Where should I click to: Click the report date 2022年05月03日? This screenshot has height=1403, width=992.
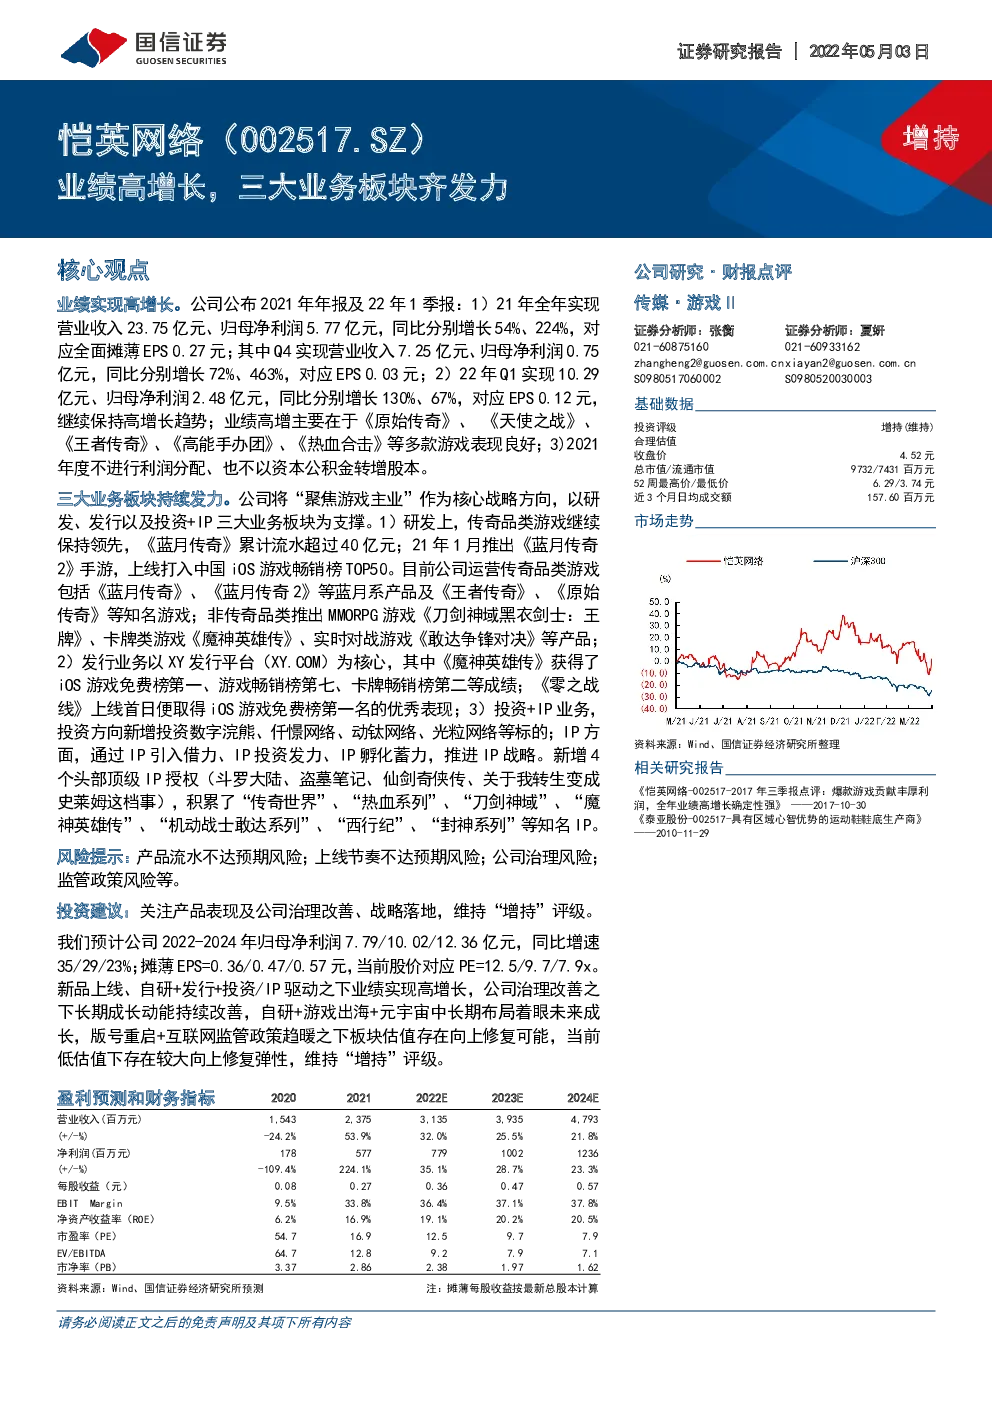click(x=869, y=52)
